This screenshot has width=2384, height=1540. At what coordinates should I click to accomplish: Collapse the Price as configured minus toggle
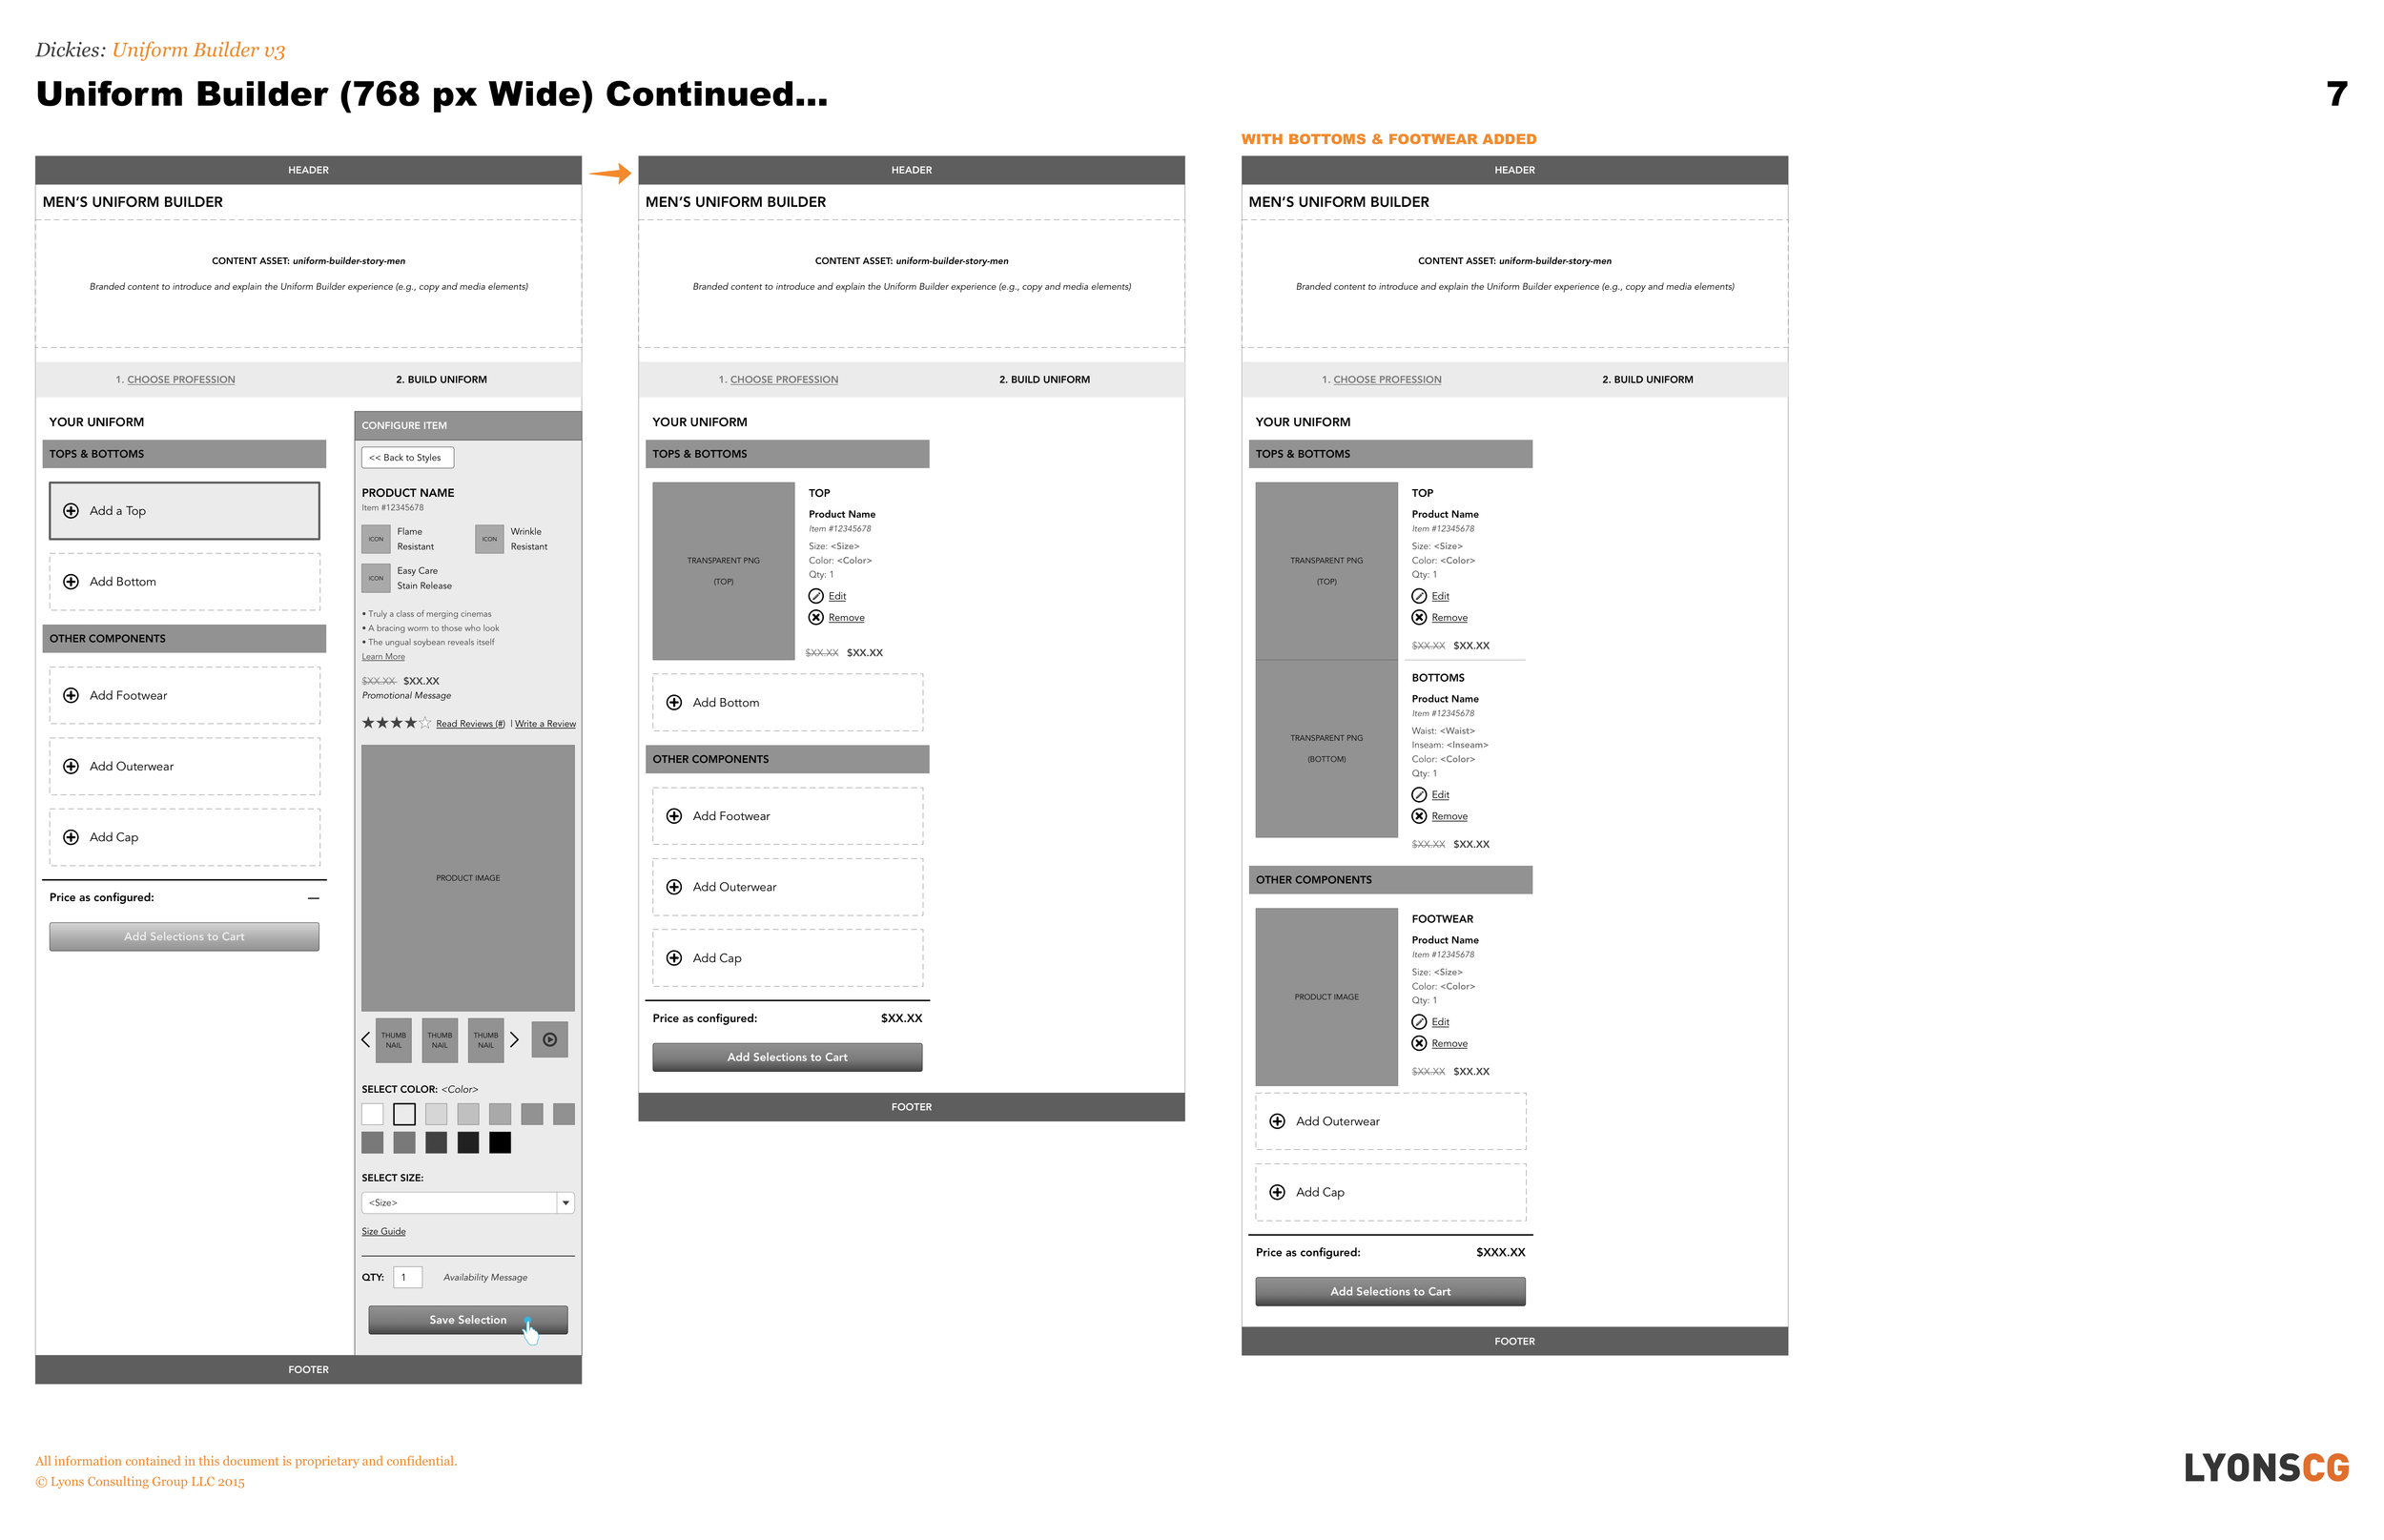(313, 898)
